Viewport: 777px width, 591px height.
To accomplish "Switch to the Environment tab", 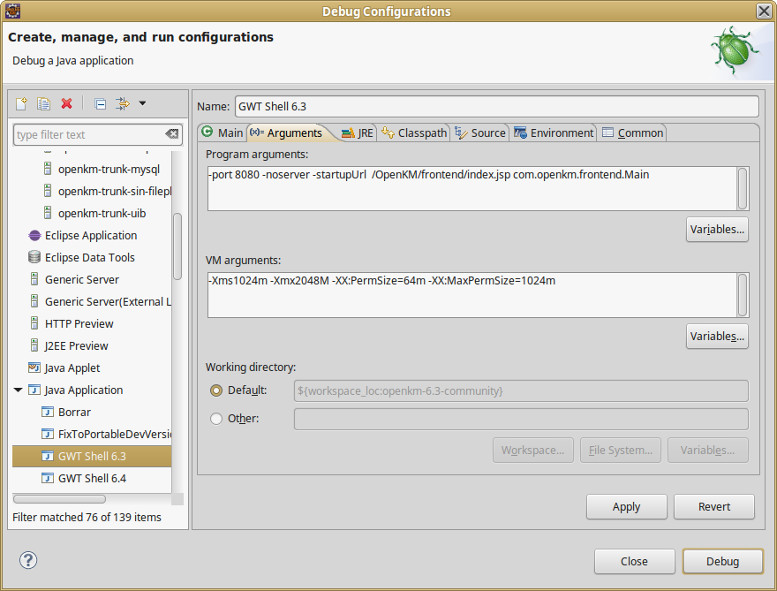I will tap(554, 133).
